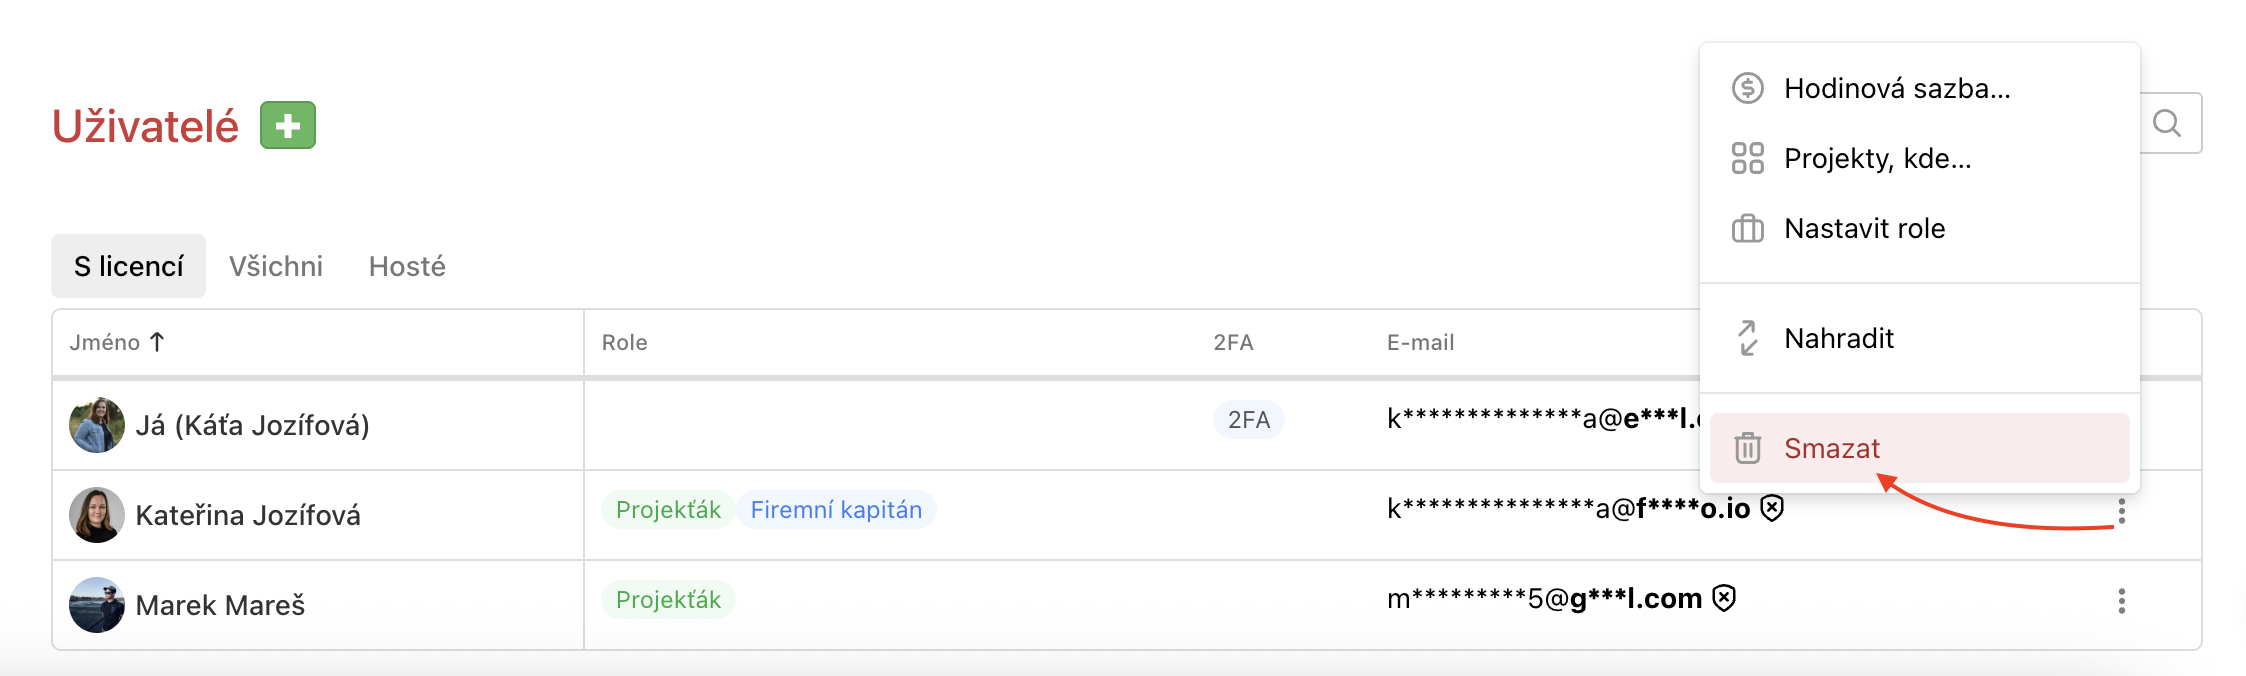The width and height of the screenshot is (2246, 676).
Task: Click the Projekty, kde grid icon
Action: point(1745,158)
